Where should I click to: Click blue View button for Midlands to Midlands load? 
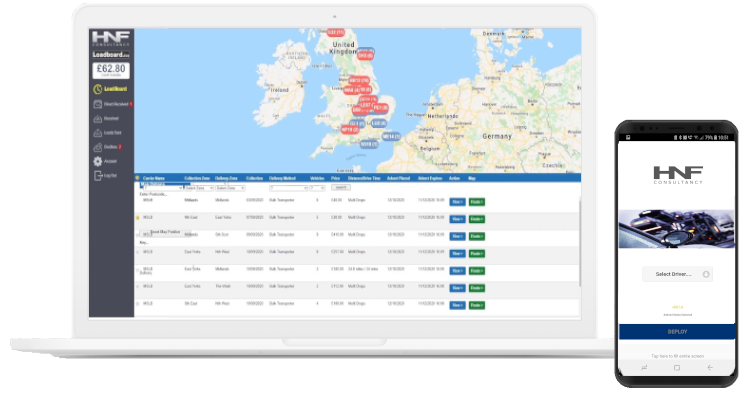tap(457, 202)
